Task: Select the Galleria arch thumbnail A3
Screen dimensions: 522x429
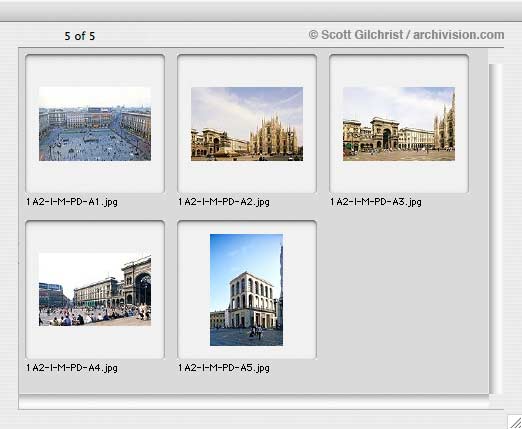Action: 399,124
